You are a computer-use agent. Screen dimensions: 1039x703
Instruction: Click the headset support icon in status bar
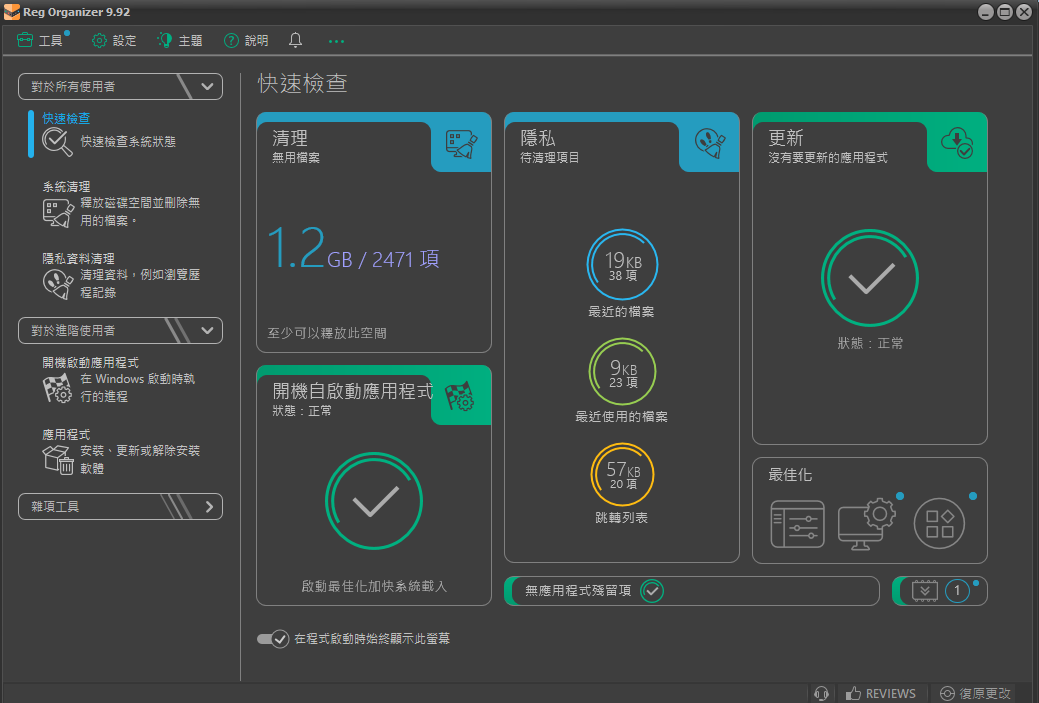pyautogui.click(x=821, y=693)
